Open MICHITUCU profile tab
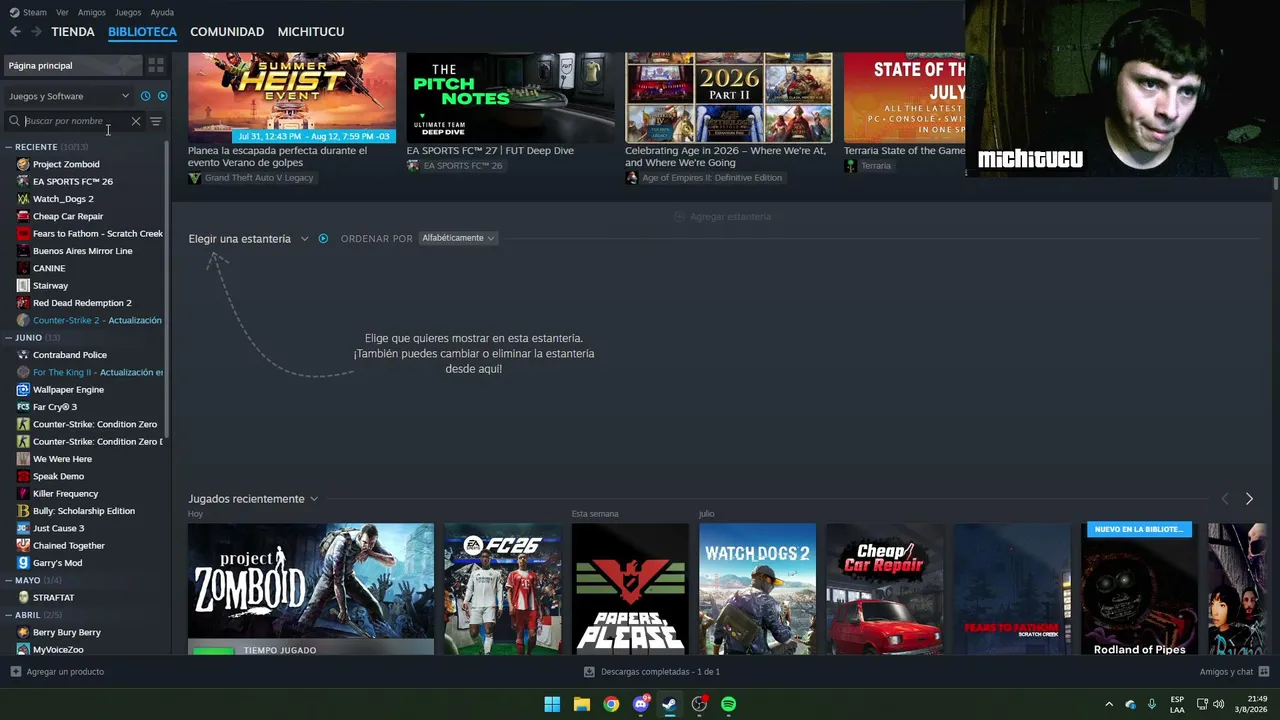Image resolution: width=1280 pixels, height=720 pixels. coord(311,32)
